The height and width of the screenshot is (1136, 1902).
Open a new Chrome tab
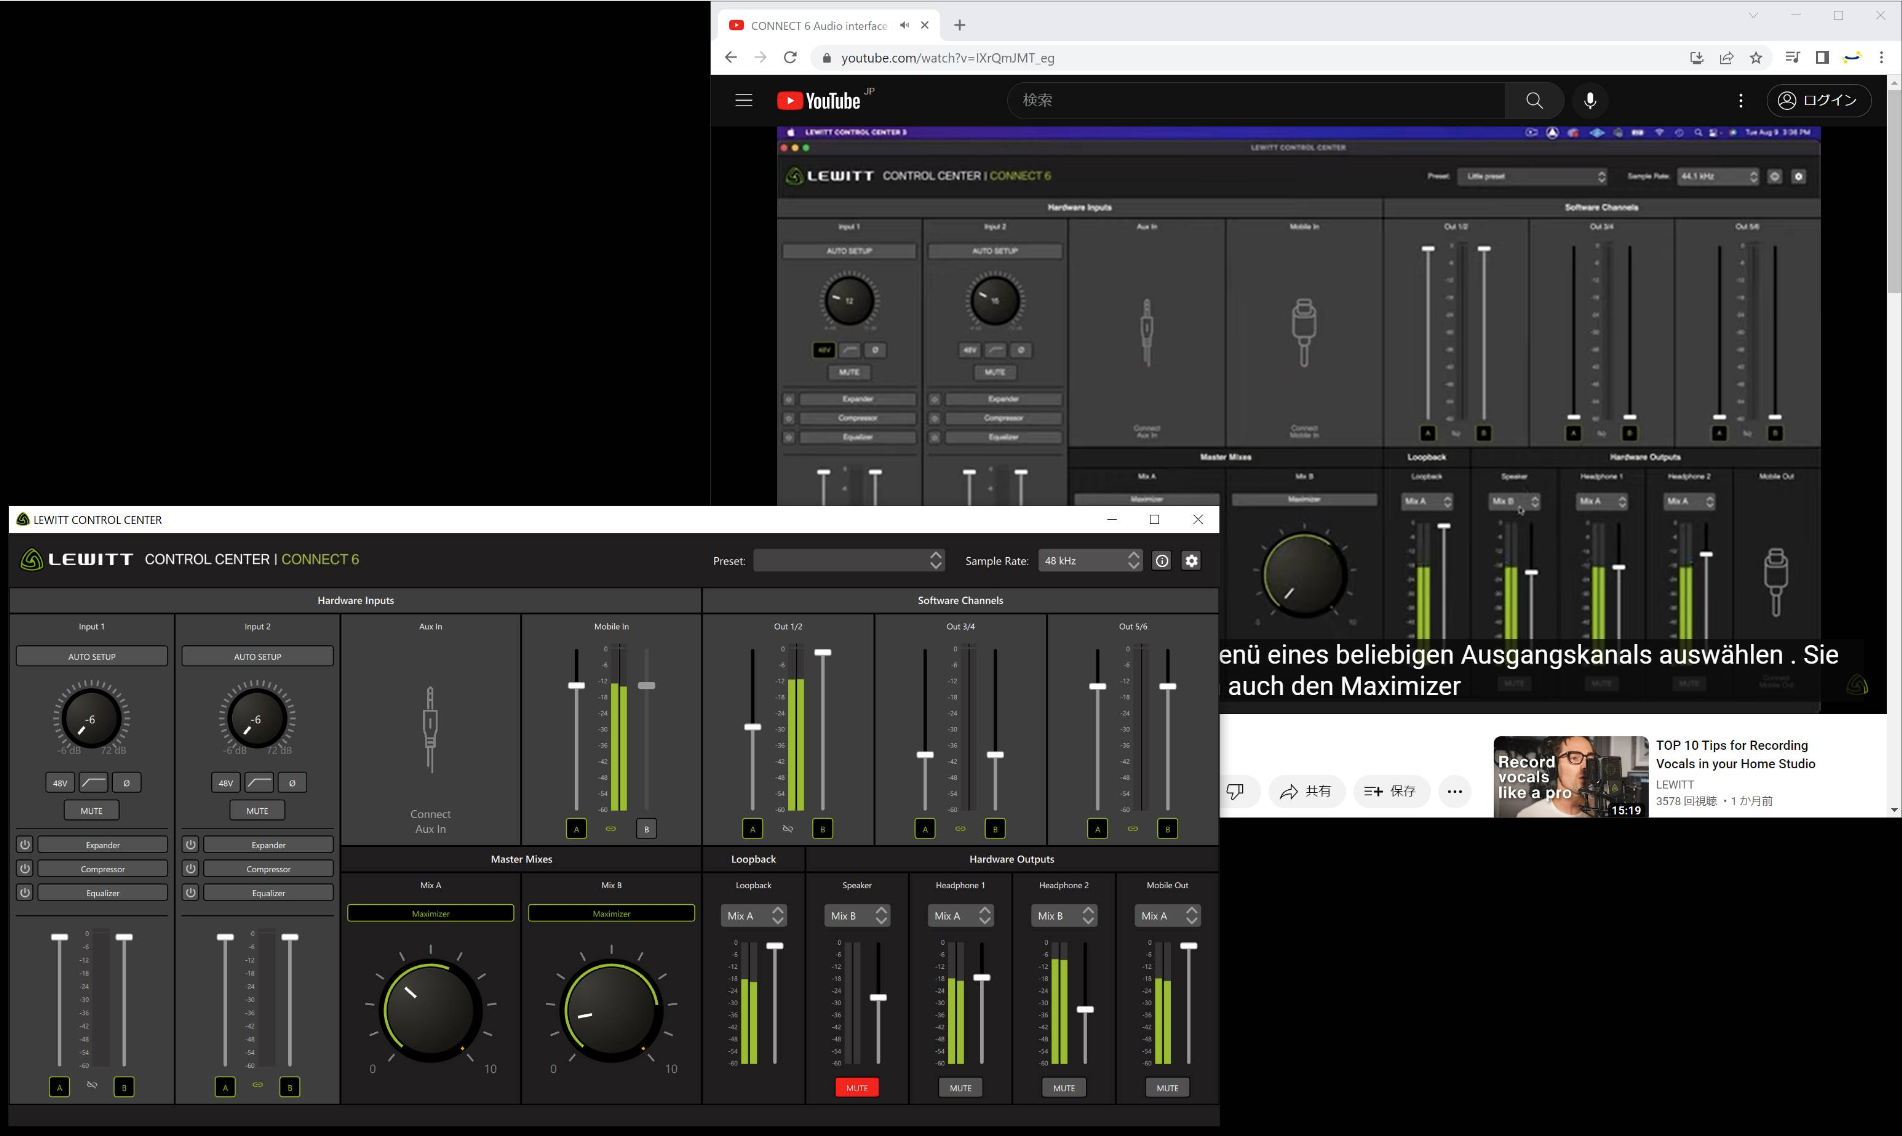959,25
